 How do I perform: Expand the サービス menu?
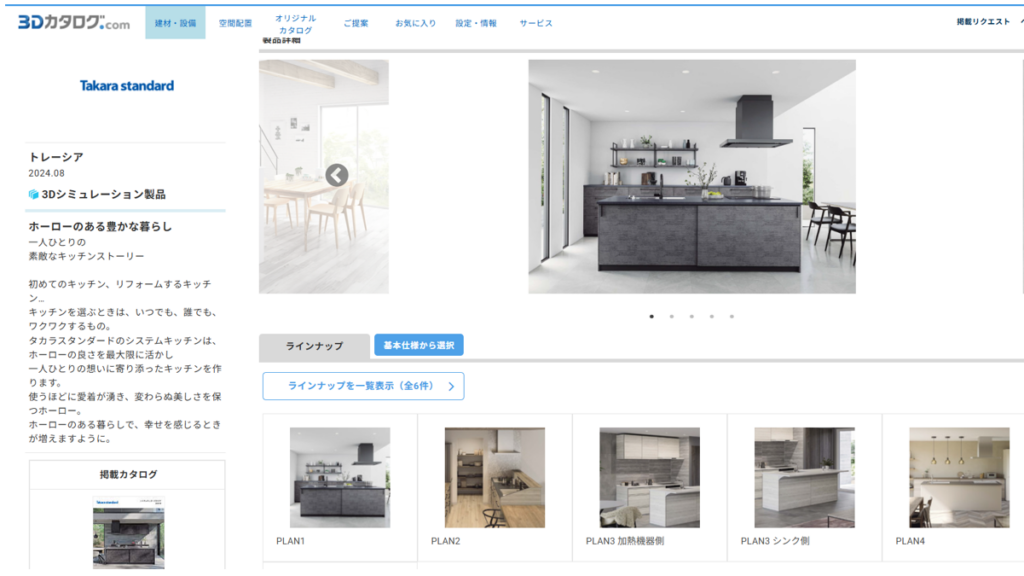point(536,23)
